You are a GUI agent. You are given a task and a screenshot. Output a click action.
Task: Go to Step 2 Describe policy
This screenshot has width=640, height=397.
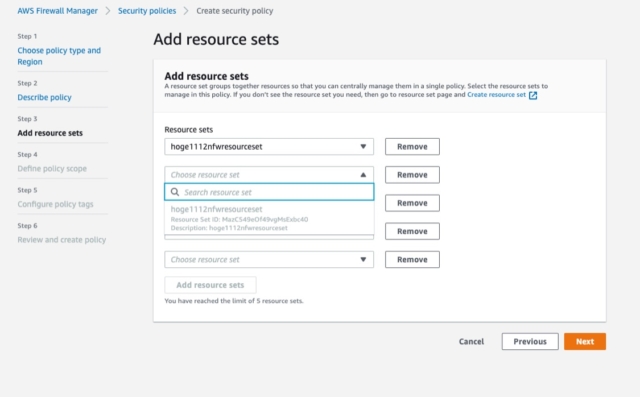click(44, 97)
